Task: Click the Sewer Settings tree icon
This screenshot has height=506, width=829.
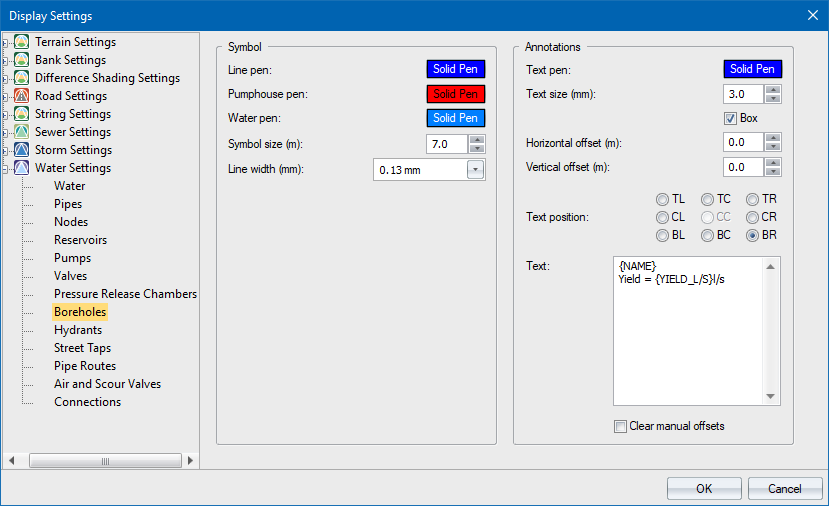Action: click(22, 132)
